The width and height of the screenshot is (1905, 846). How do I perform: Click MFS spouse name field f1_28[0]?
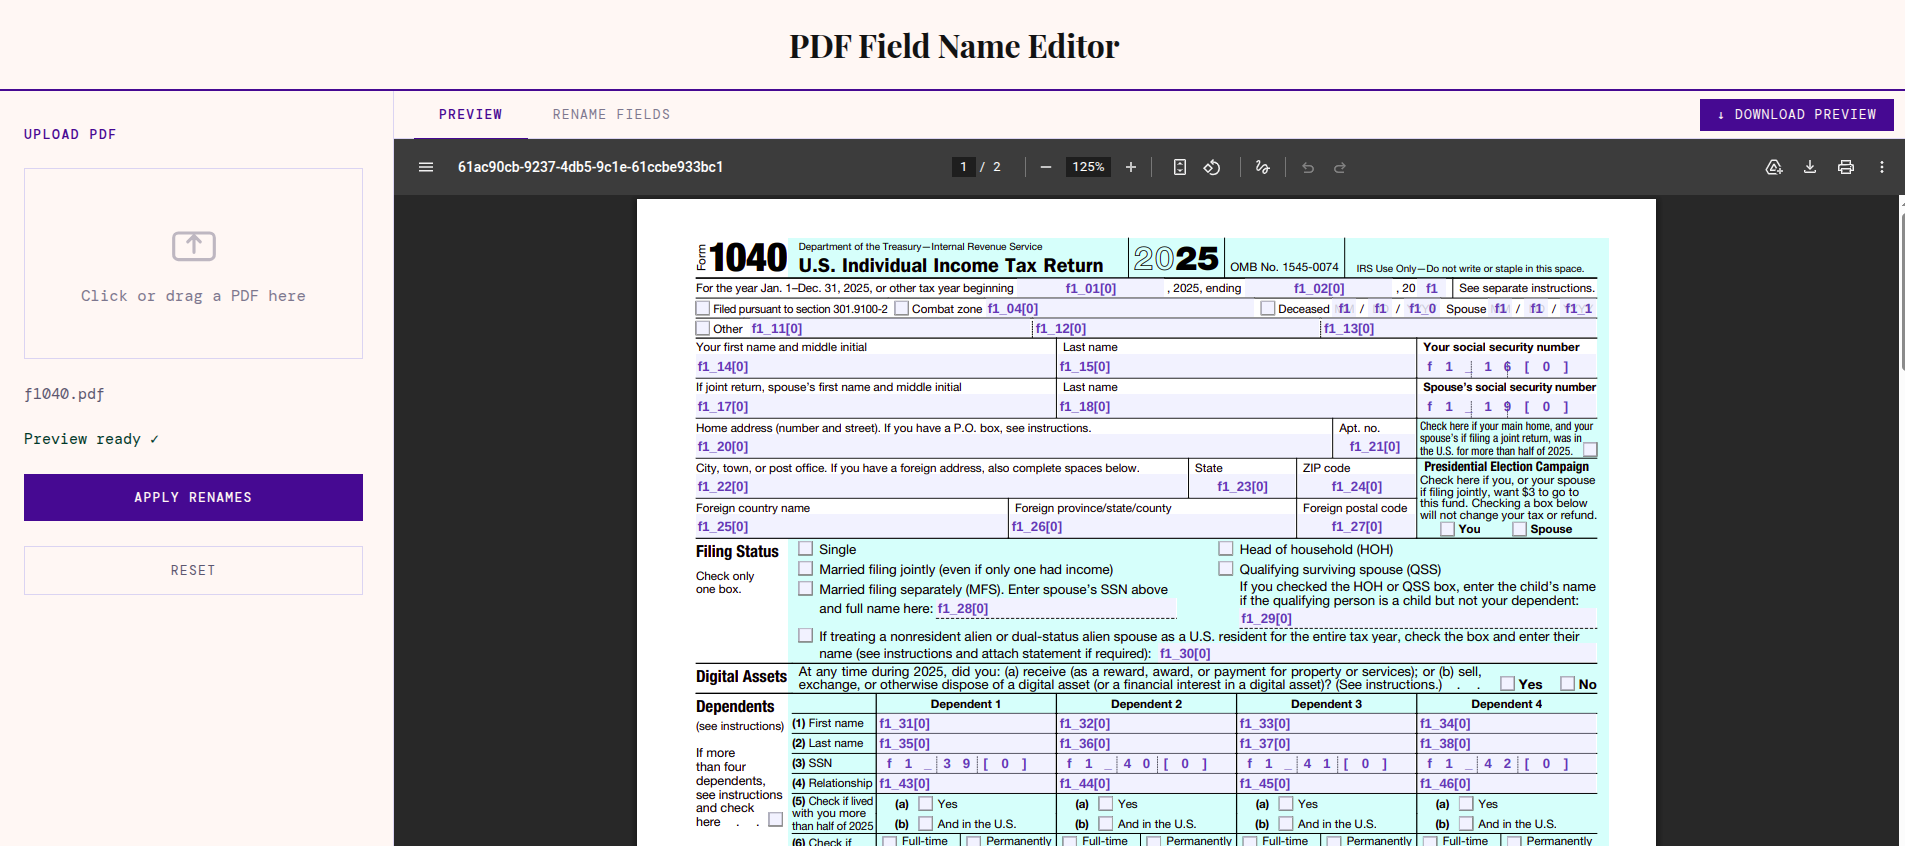coord(1056,609)
